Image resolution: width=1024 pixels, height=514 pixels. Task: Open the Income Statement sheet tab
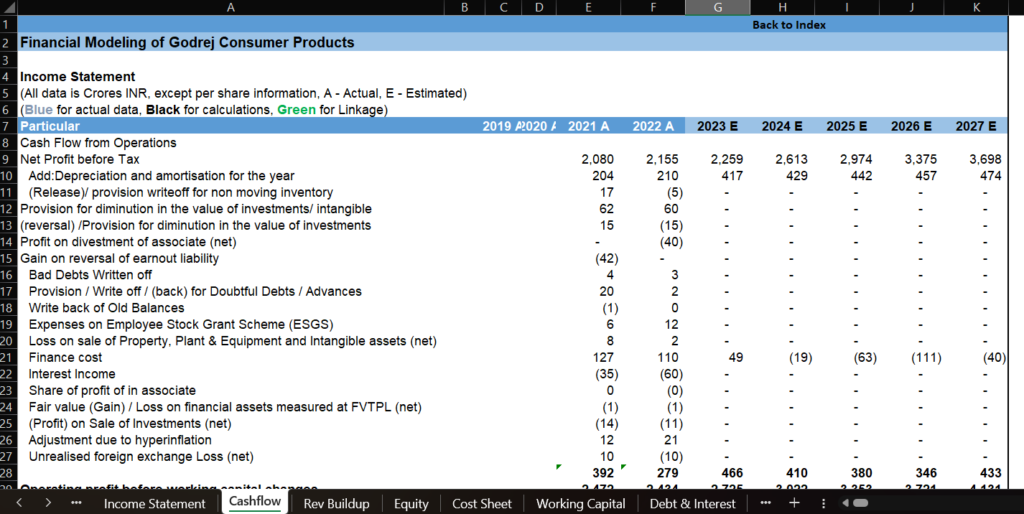154,503
